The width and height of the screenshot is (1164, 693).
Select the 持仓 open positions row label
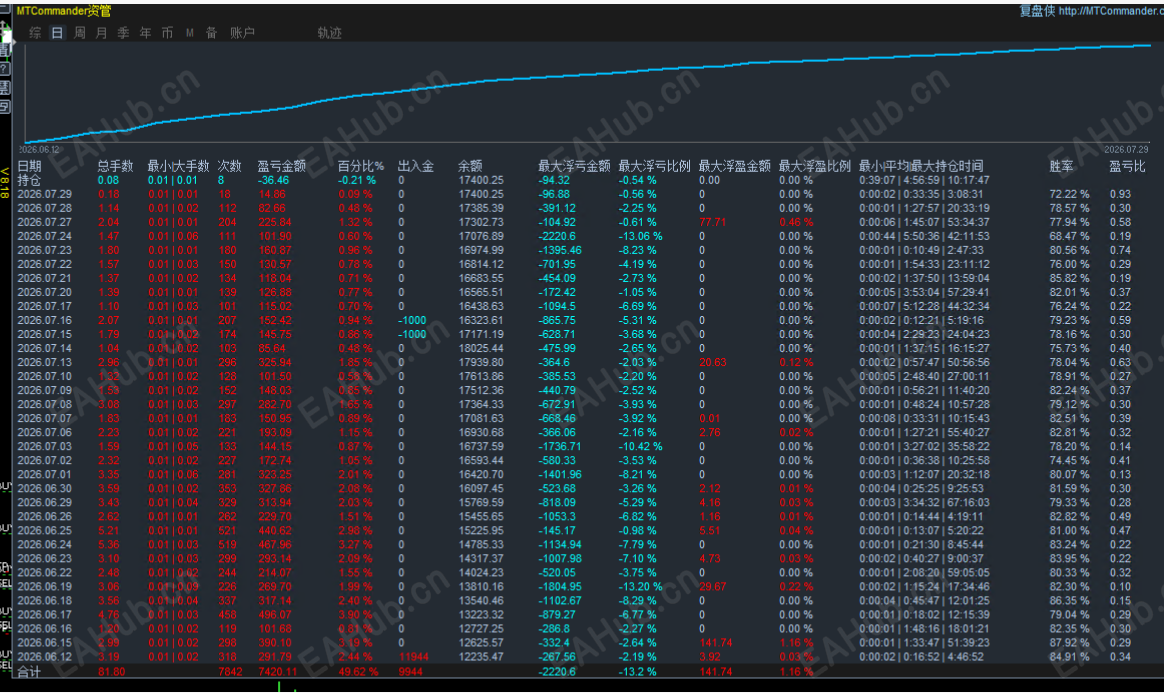coord(30,180)
